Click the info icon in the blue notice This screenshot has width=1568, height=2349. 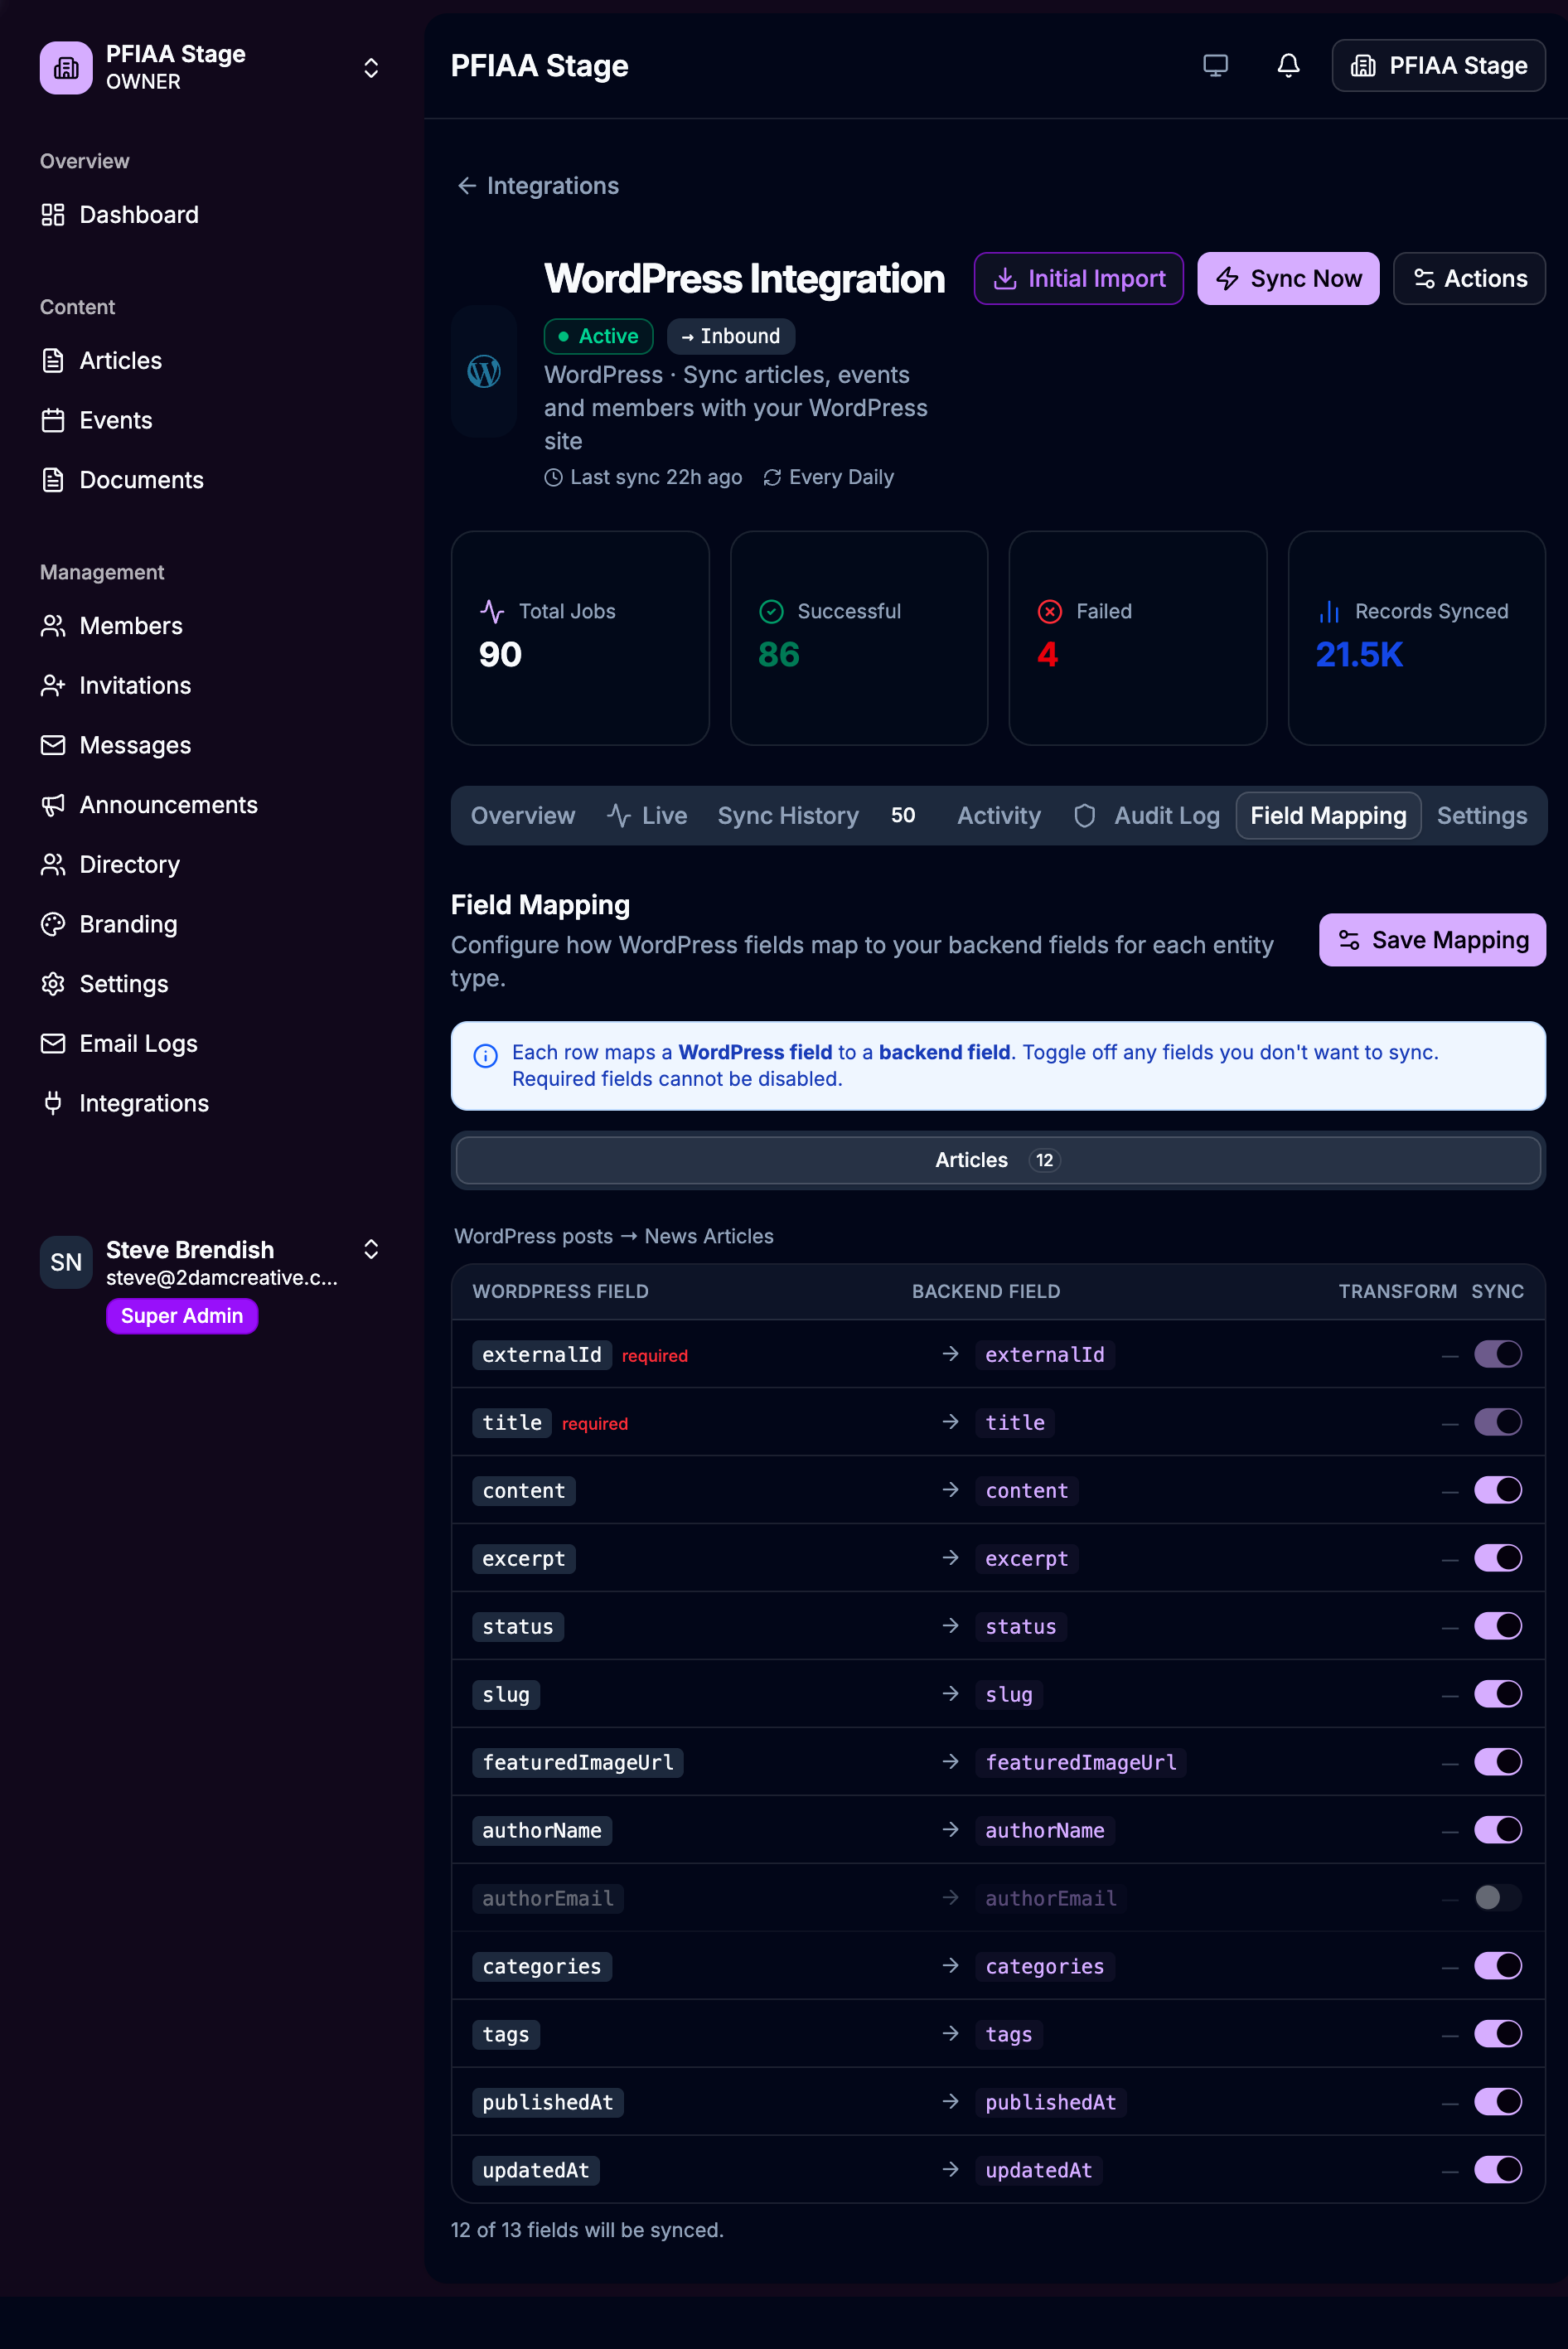click(x=485, y=1055)
